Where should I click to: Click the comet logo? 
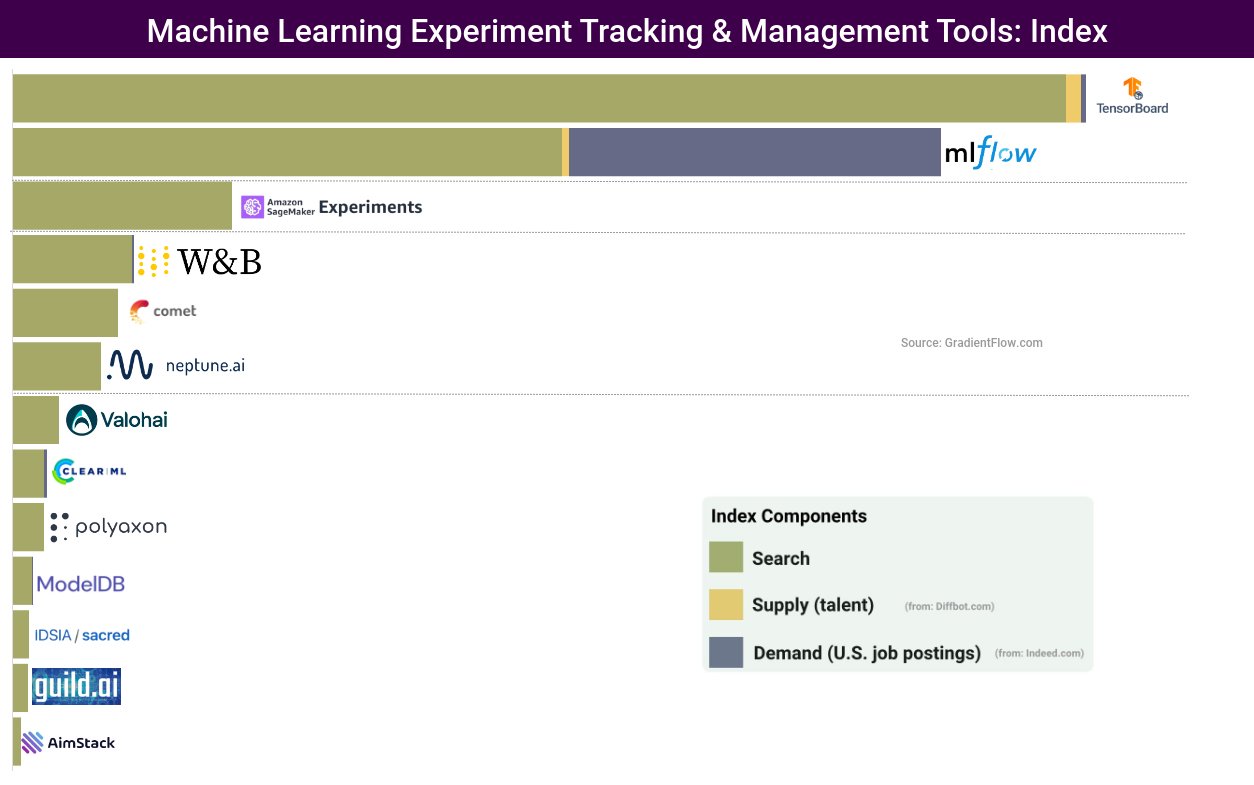[x=163, y=312]
